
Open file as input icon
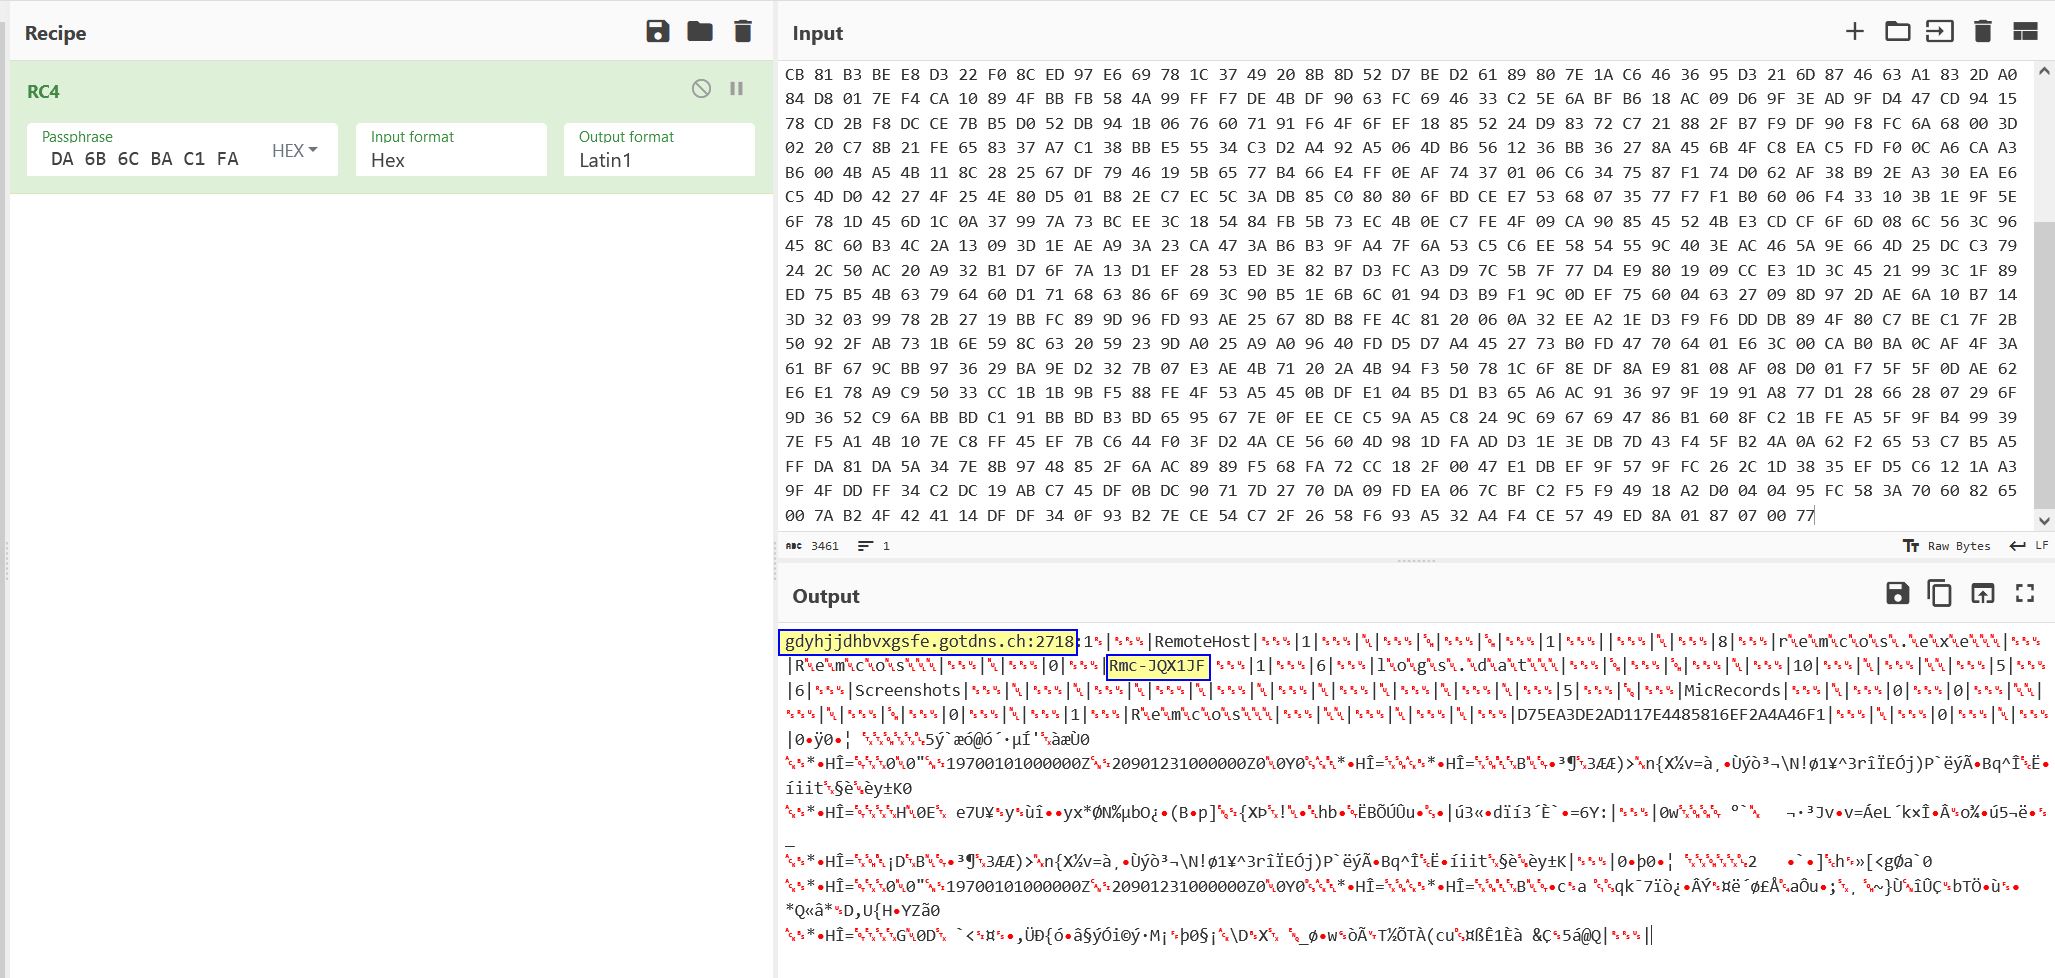1939,31
